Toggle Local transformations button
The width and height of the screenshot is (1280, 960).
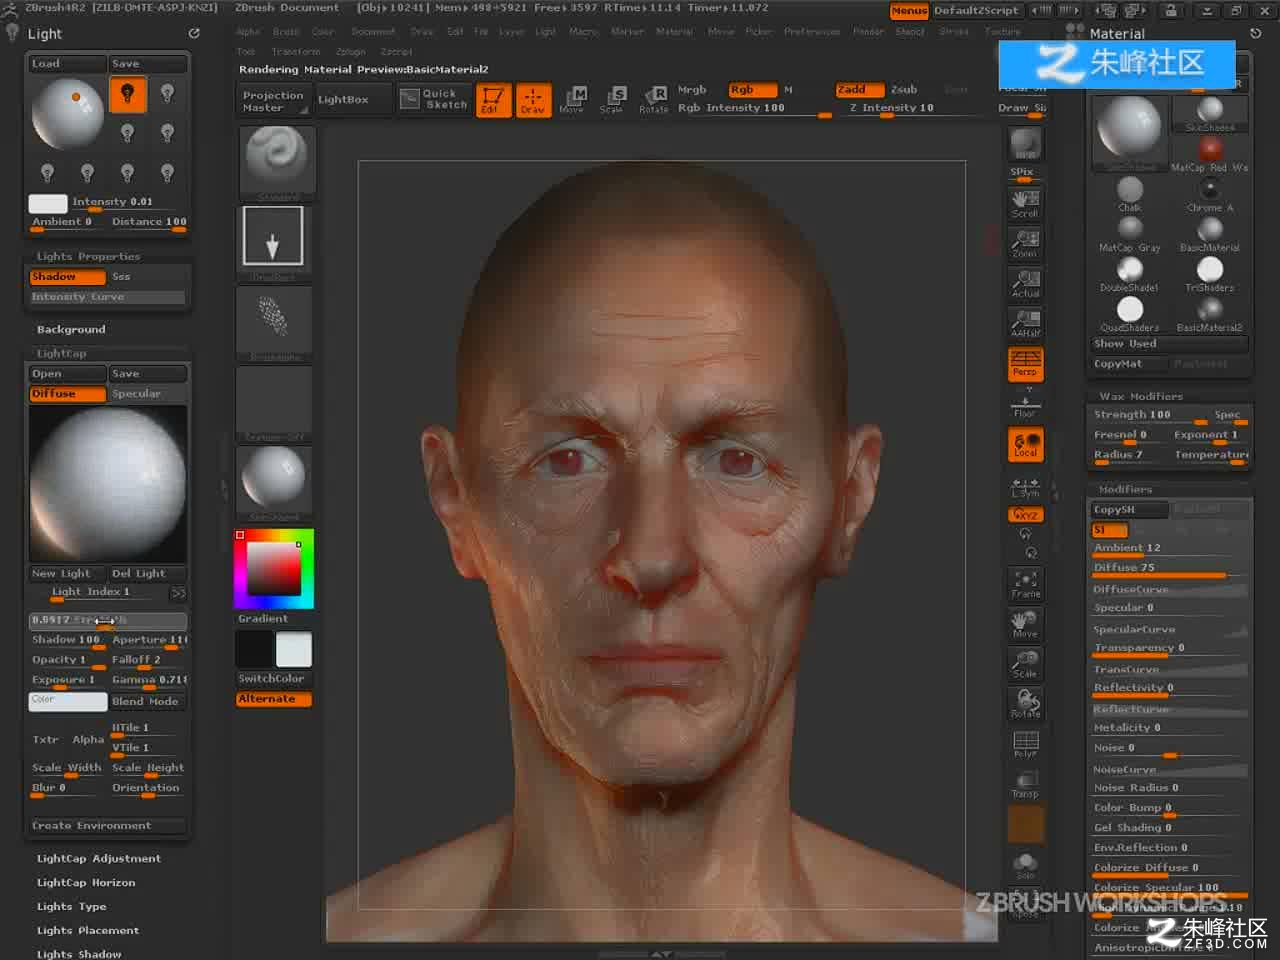[x=1025, y=444]
